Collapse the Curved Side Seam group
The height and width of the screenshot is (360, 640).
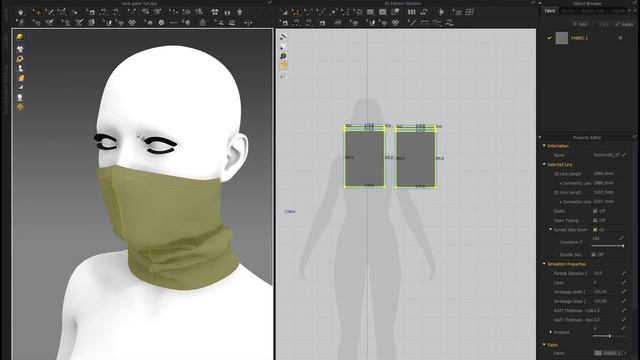pos(551,230)
